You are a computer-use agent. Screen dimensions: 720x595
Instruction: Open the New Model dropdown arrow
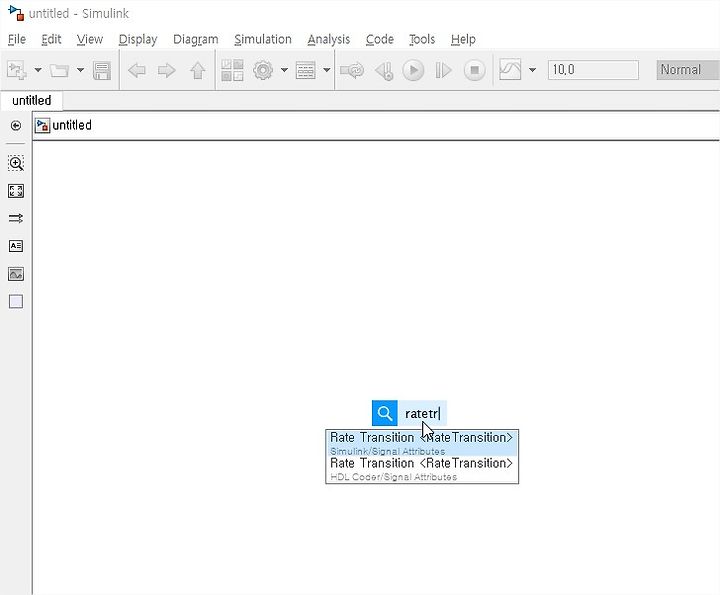[x=38, y=70]
